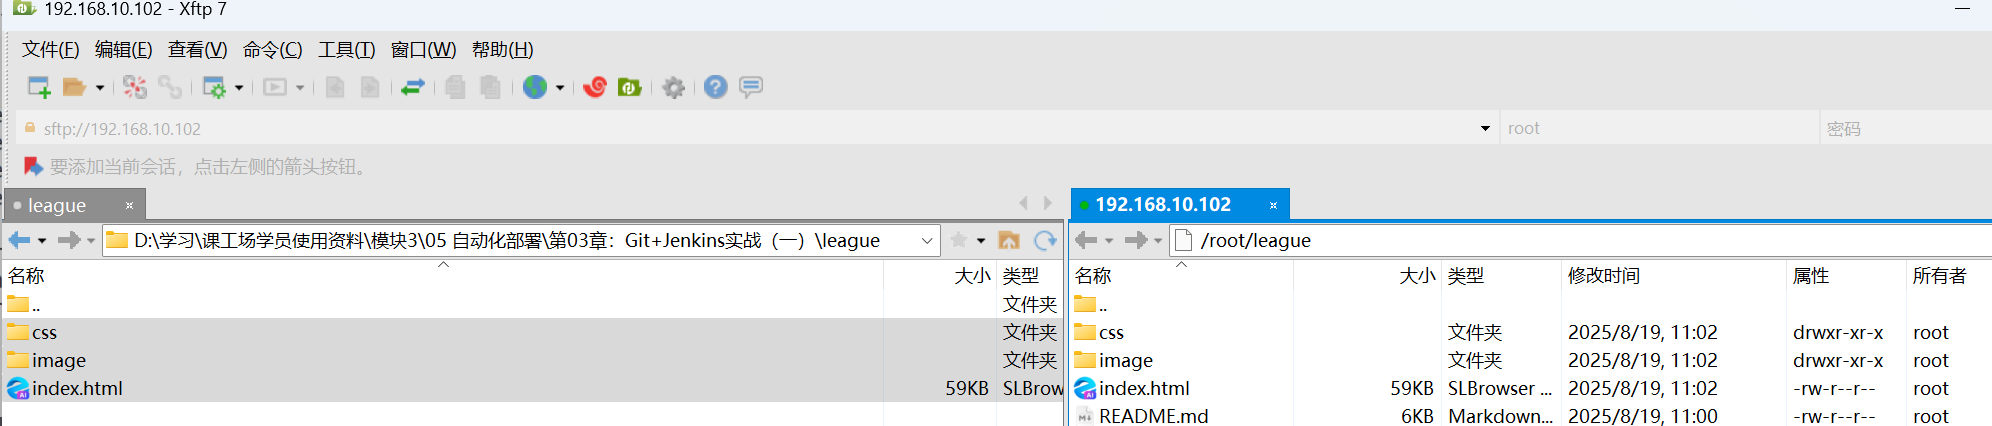
Task: Go forward in local pane navigation
Action: click(x=69, y=240)
